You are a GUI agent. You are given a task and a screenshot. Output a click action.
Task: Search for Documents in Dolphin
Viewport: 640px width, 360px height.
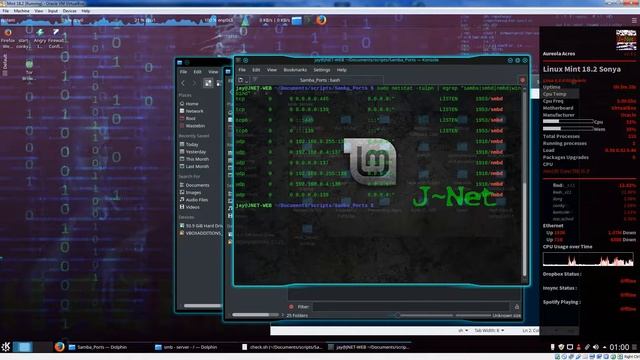click(x=194, y=185)
